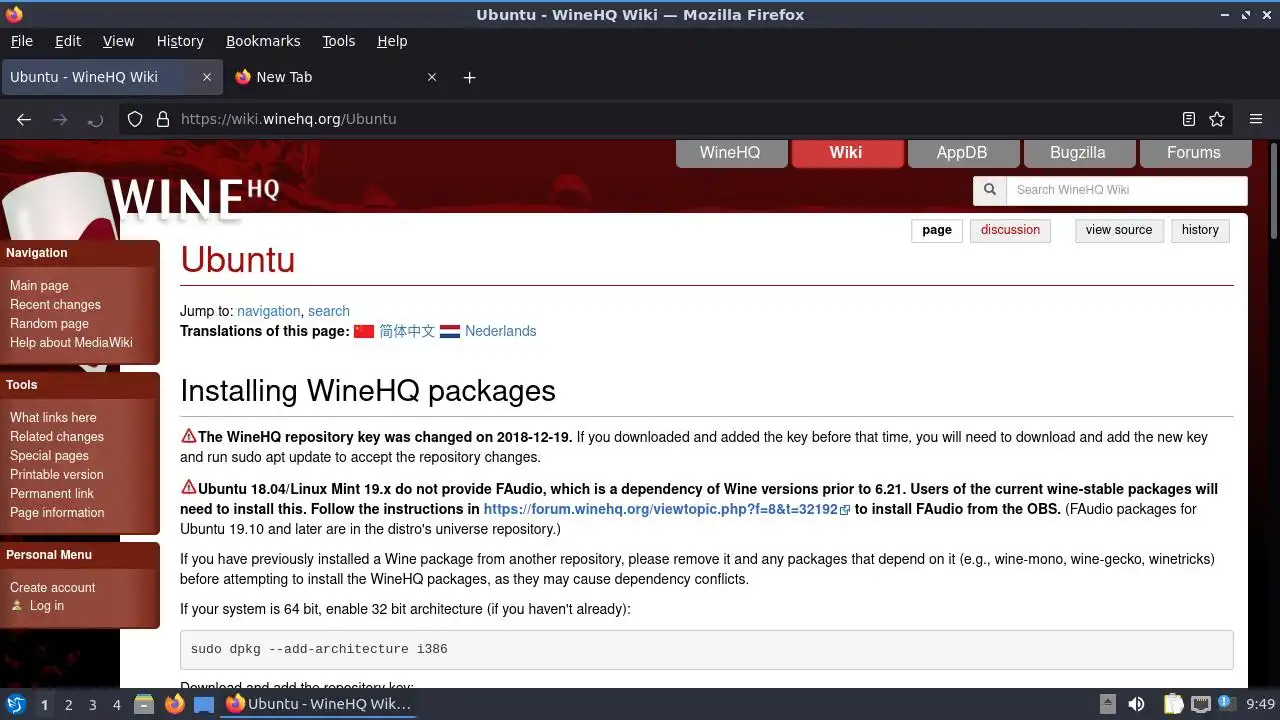
Task: Open the Page information link
Action: (x=57, y=512)
